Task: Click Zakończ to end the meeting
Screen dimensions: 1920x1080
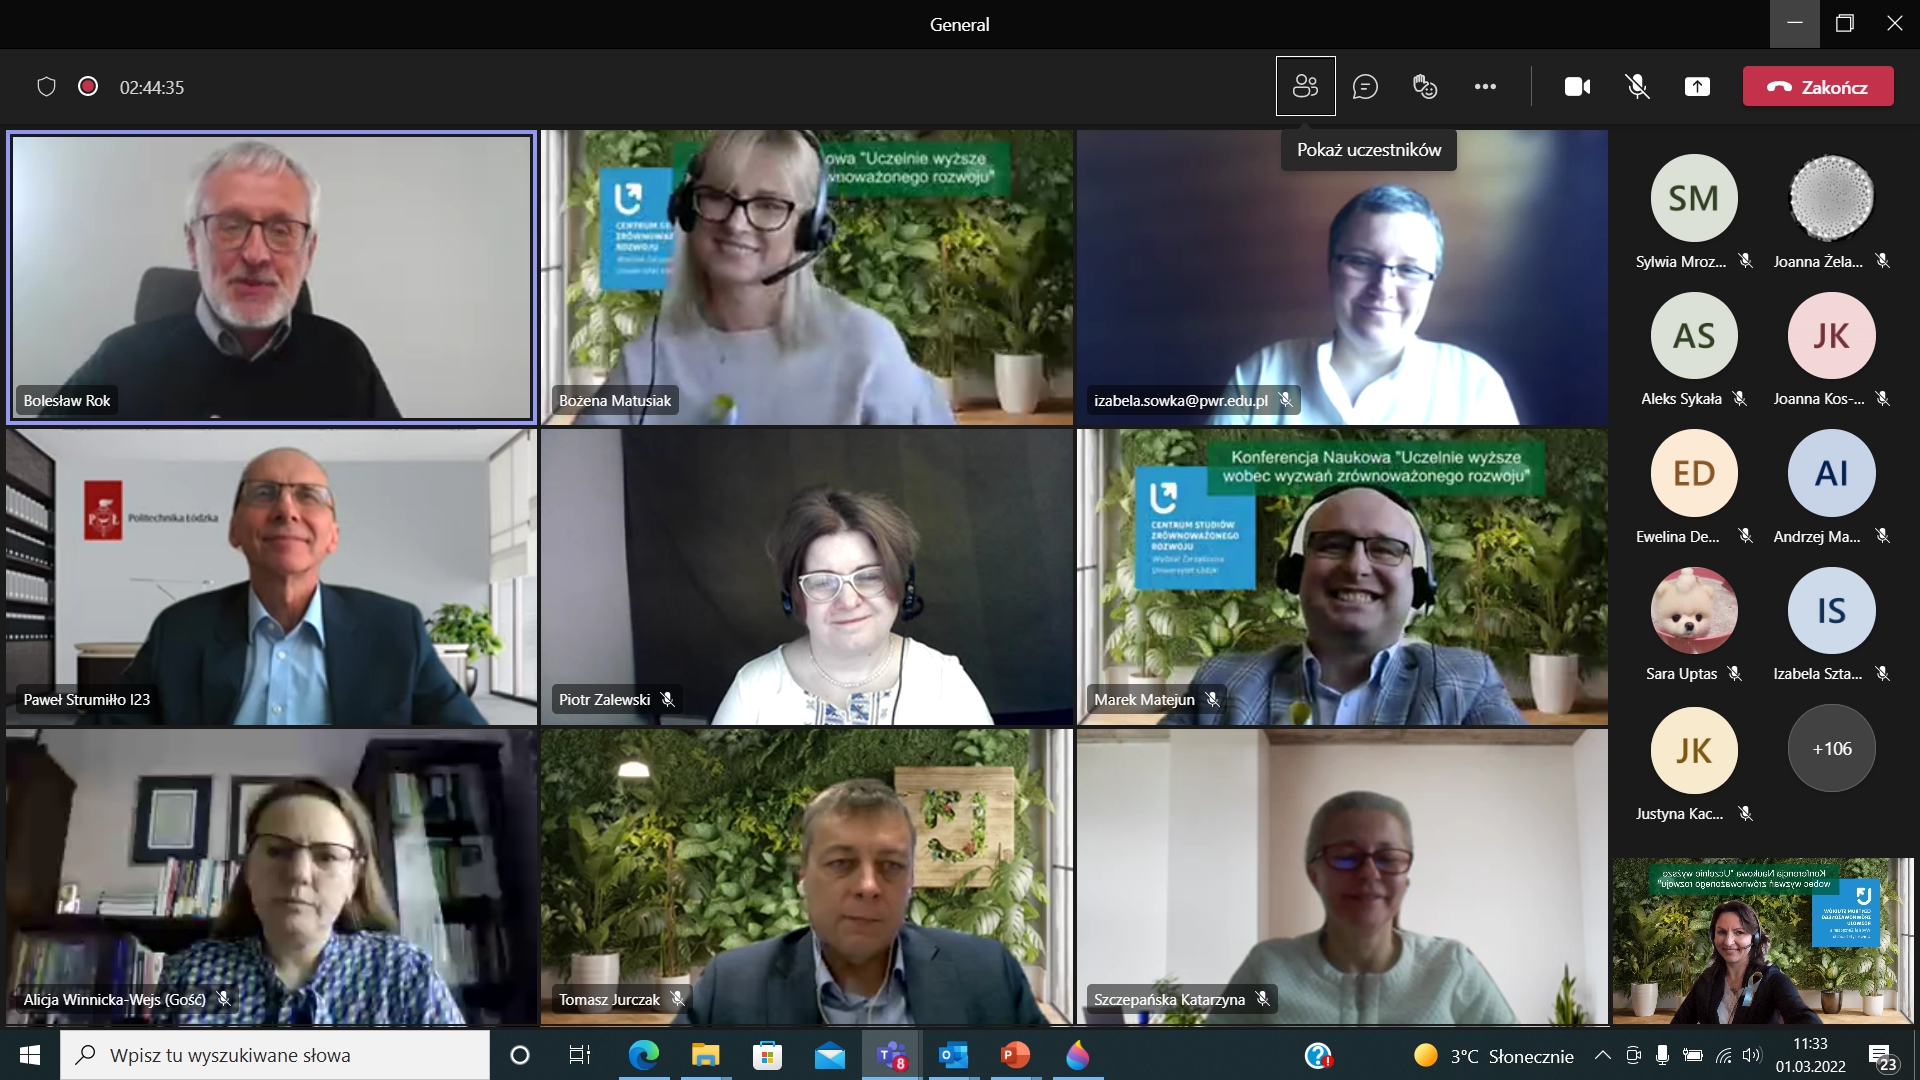Action: [1818, 86]
